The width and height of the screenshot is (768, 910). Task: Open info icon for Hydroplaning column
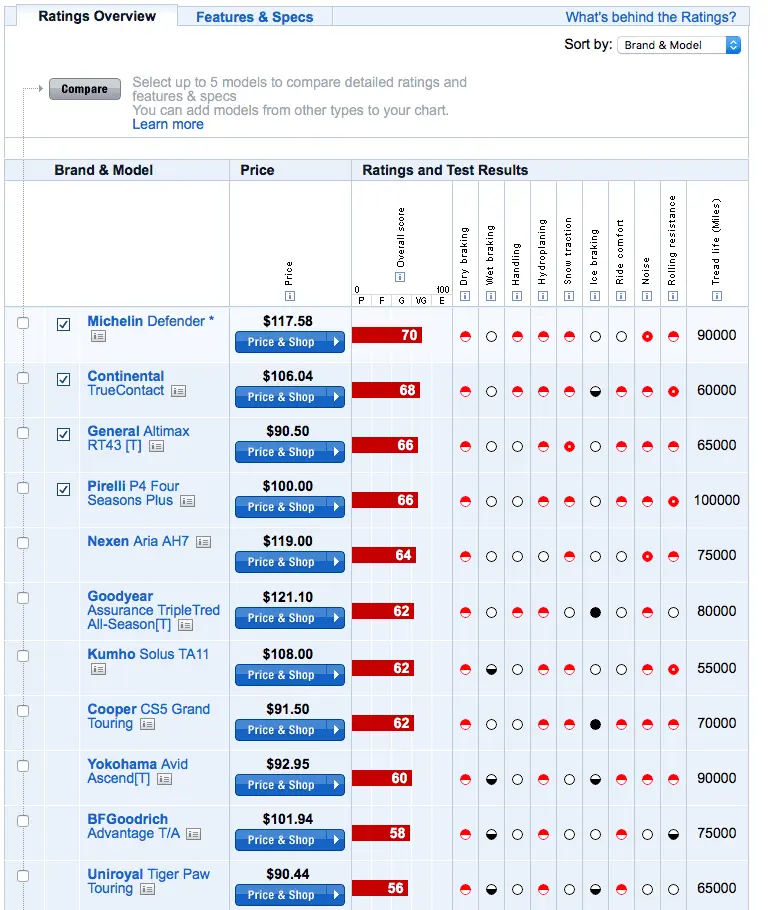click(x=543, y=296)
